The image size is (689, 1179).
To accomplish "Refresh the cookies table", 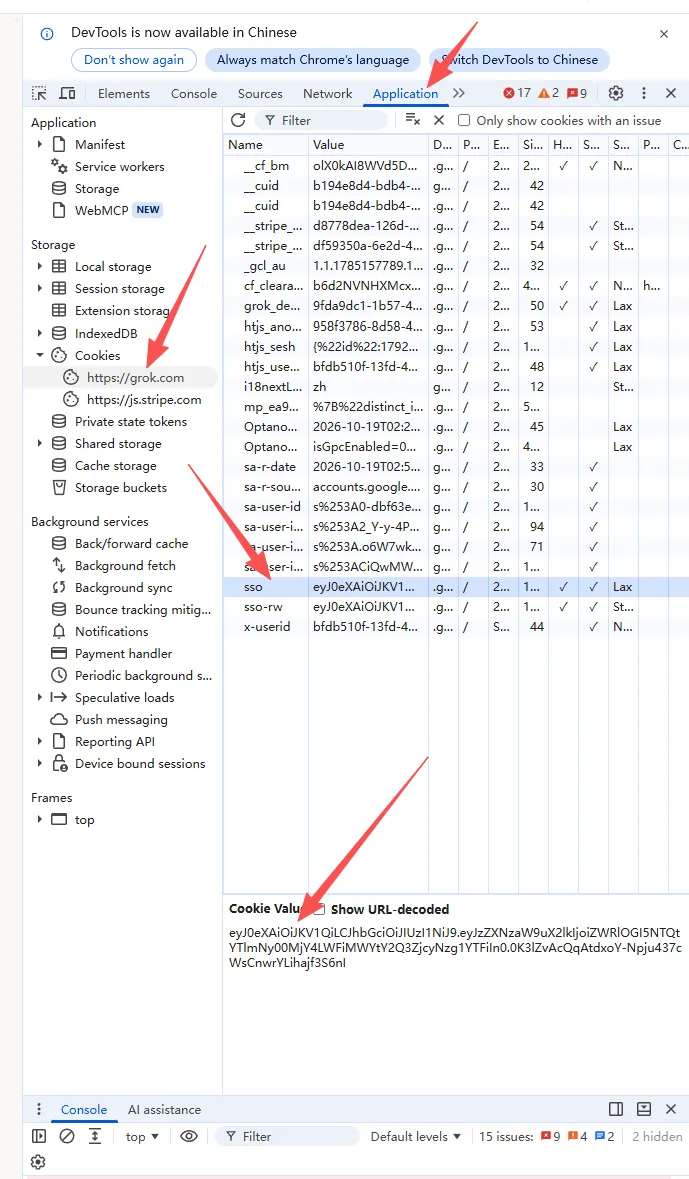I will click(238, 120).
